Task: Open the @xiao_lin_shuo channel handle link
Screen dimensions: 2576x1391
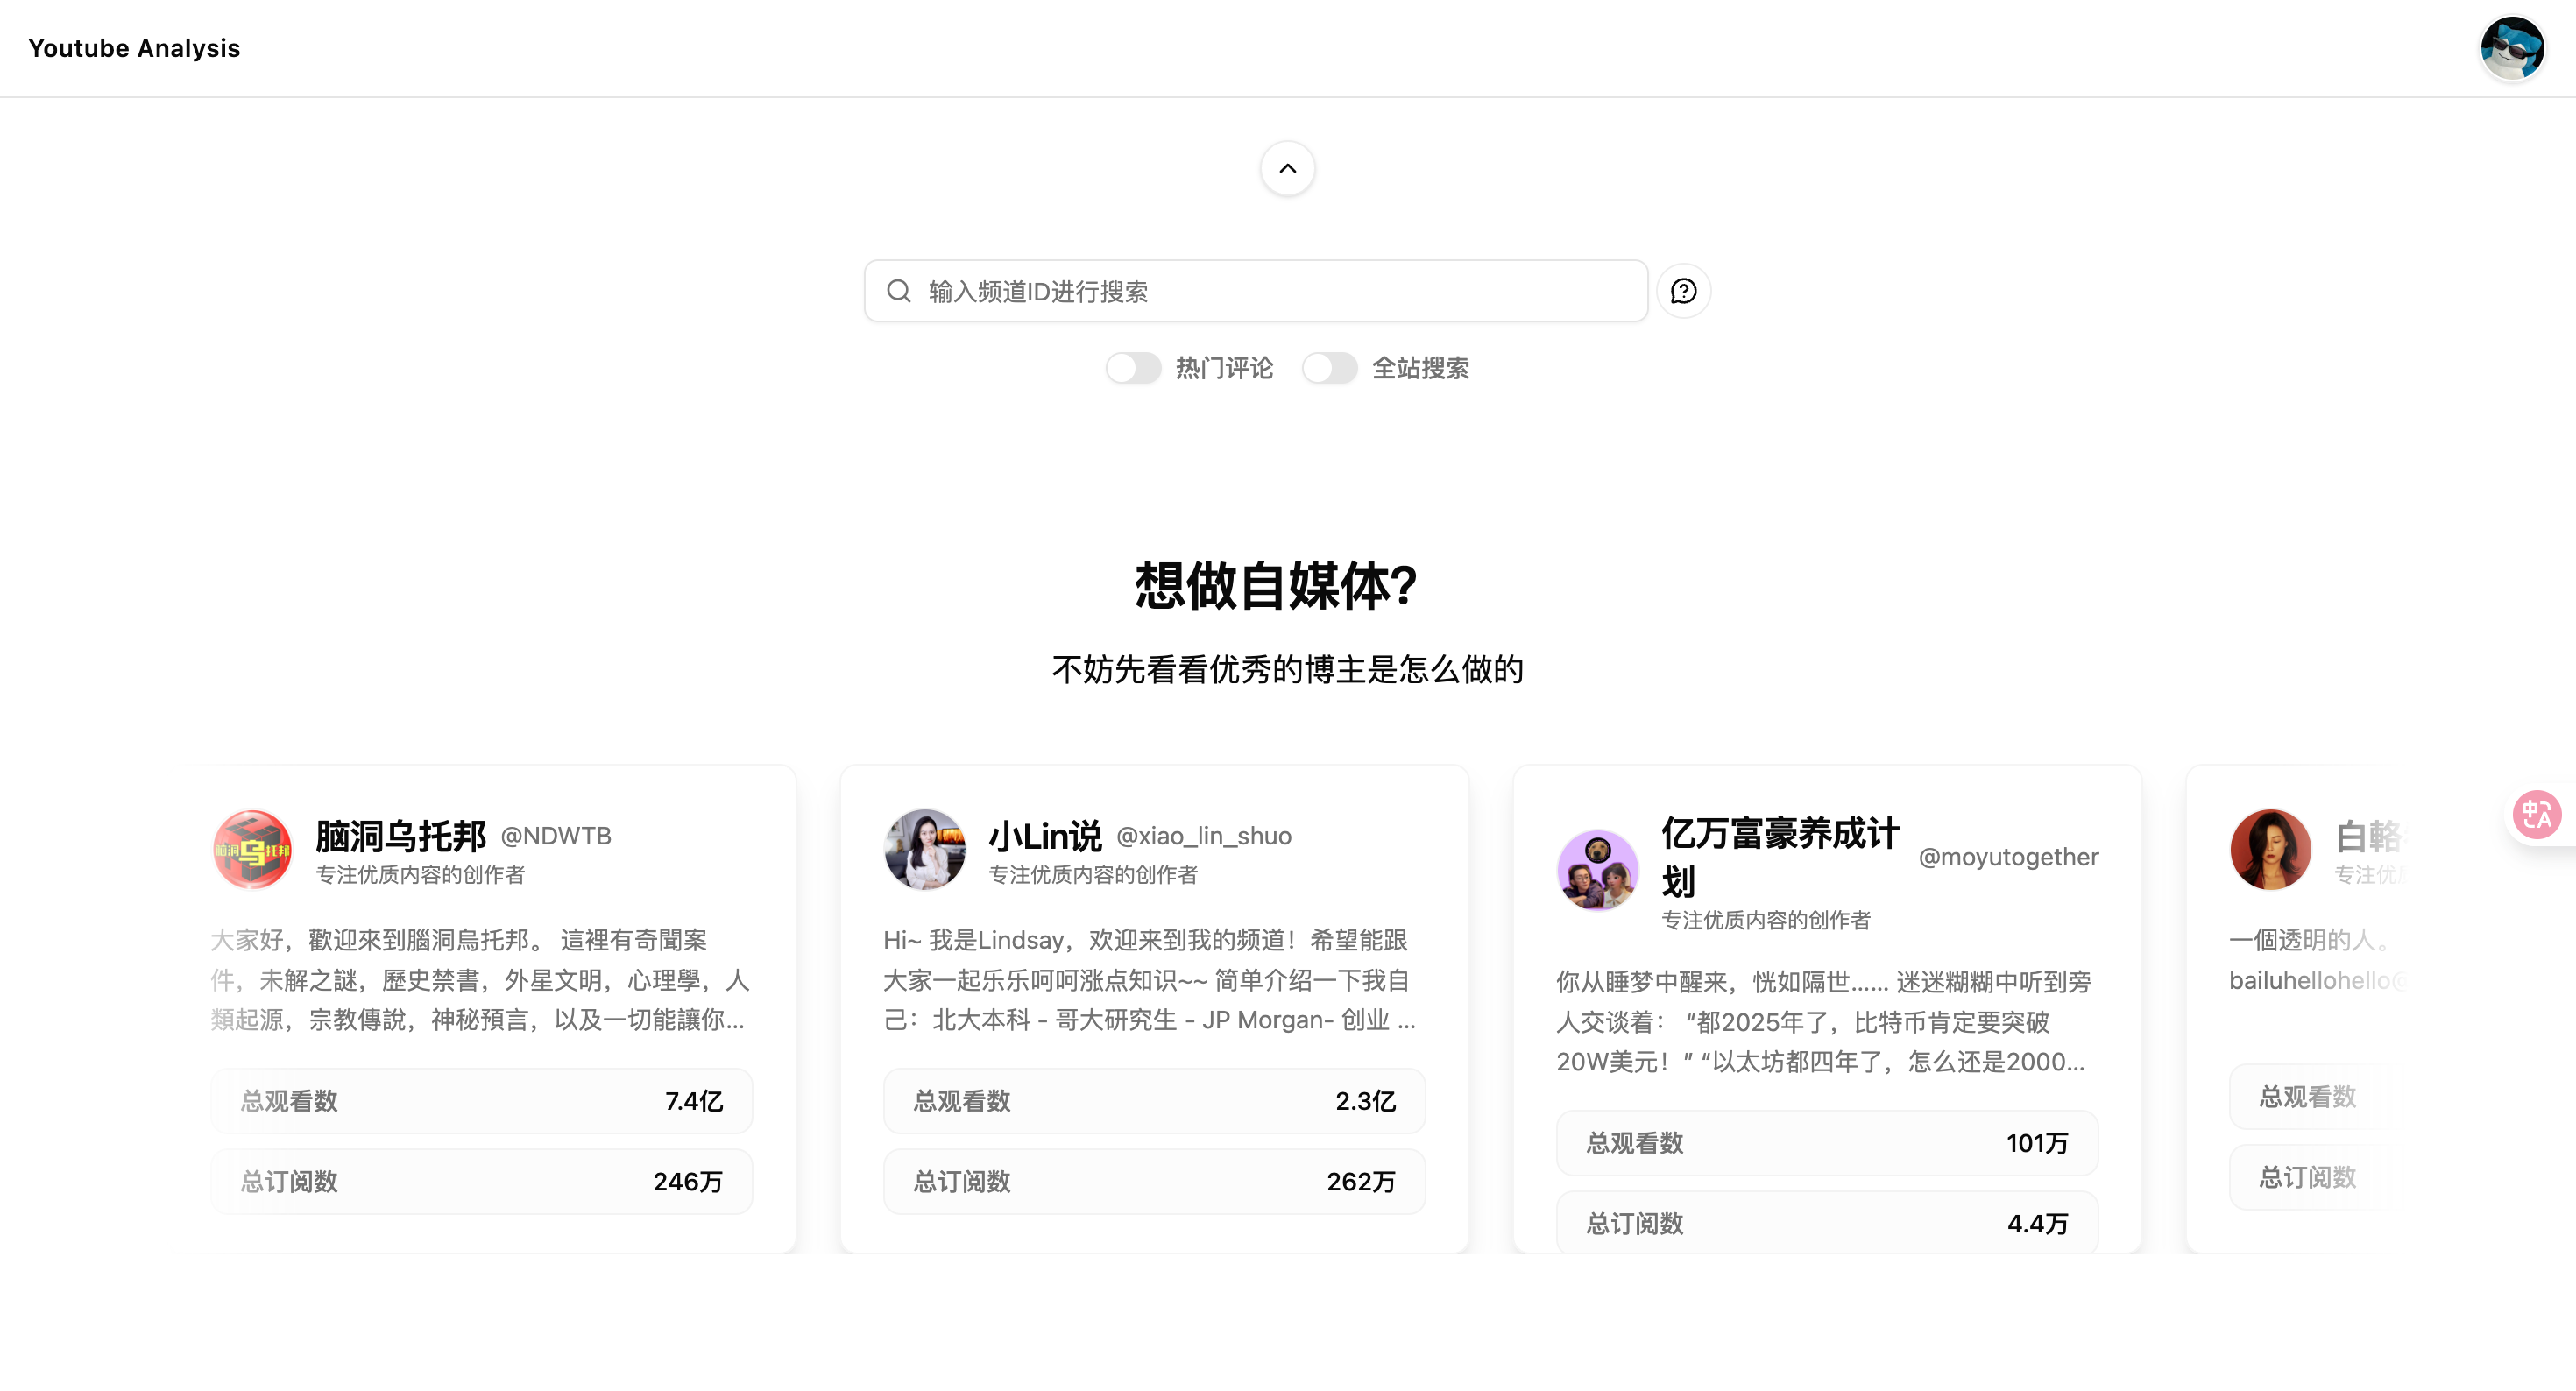Action: (1205, 836)
